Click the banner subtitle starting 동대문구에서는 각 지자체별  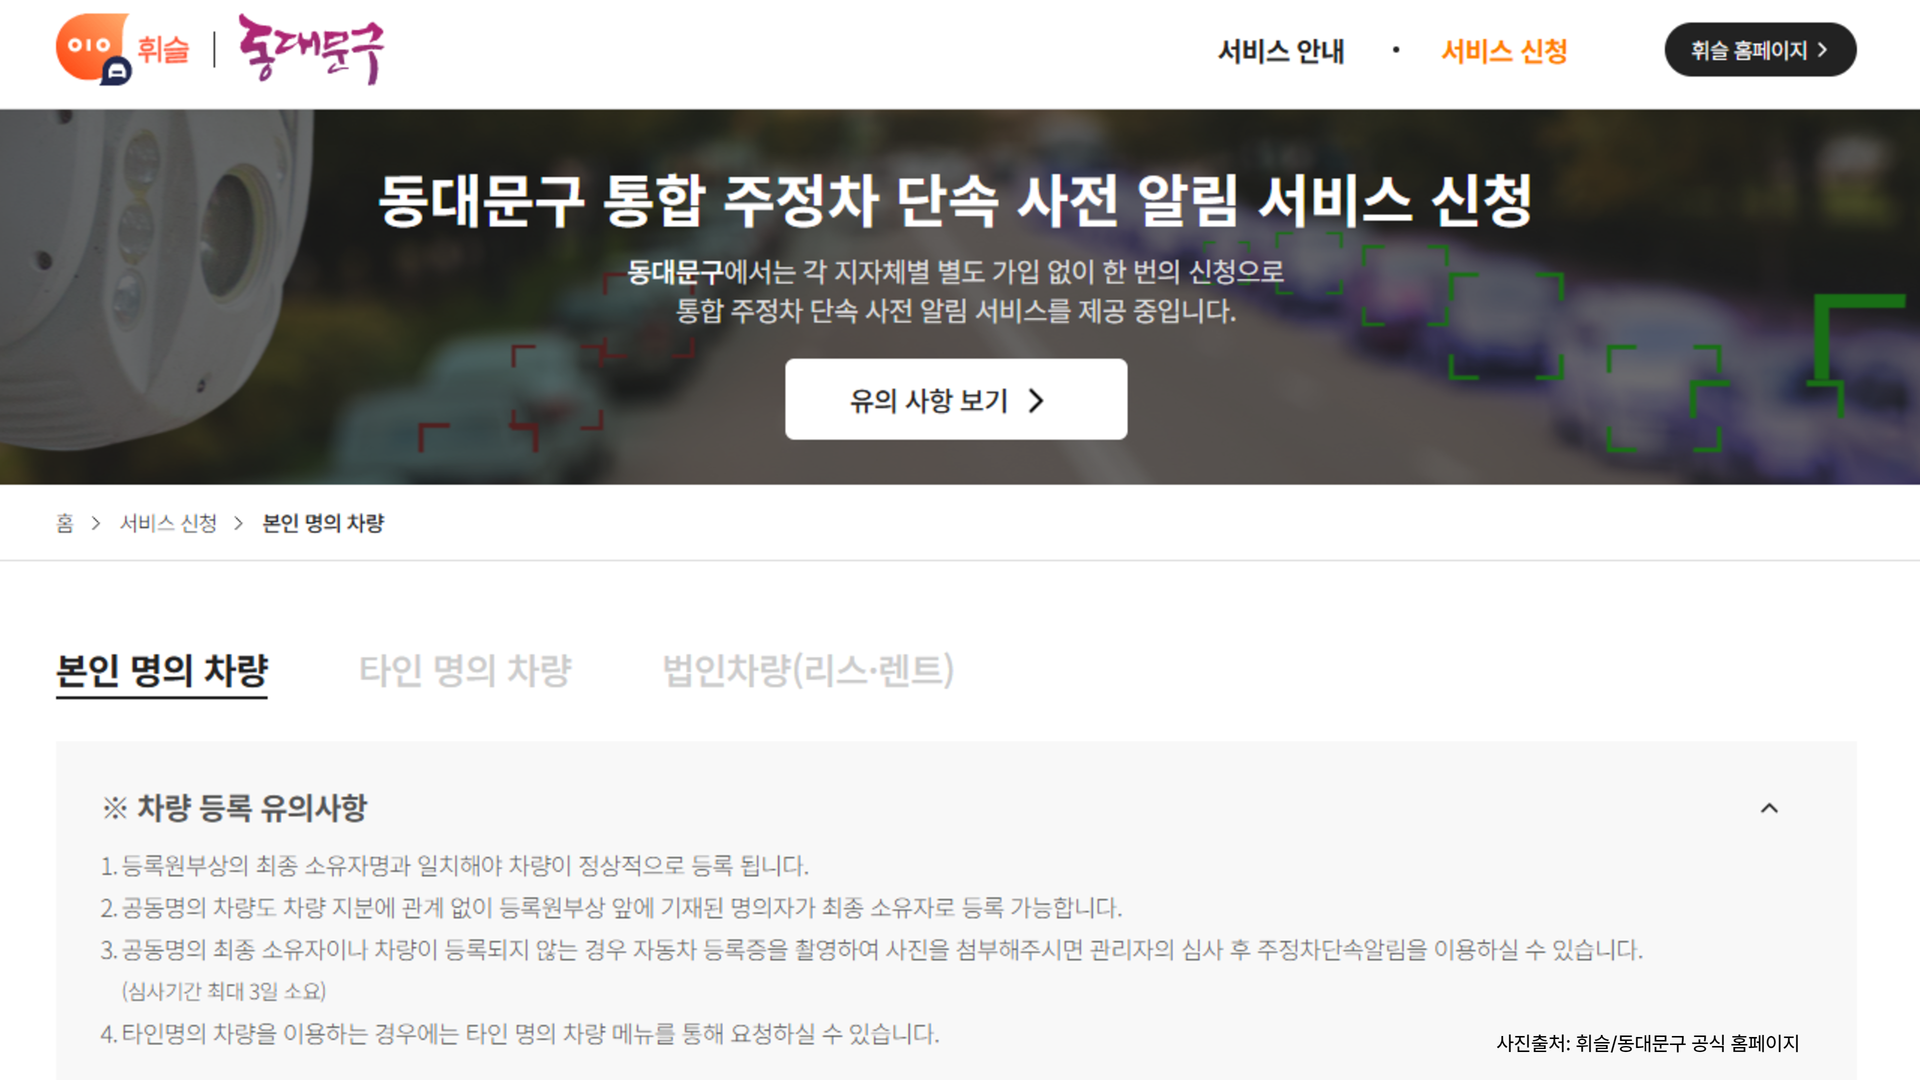[956, 291]
